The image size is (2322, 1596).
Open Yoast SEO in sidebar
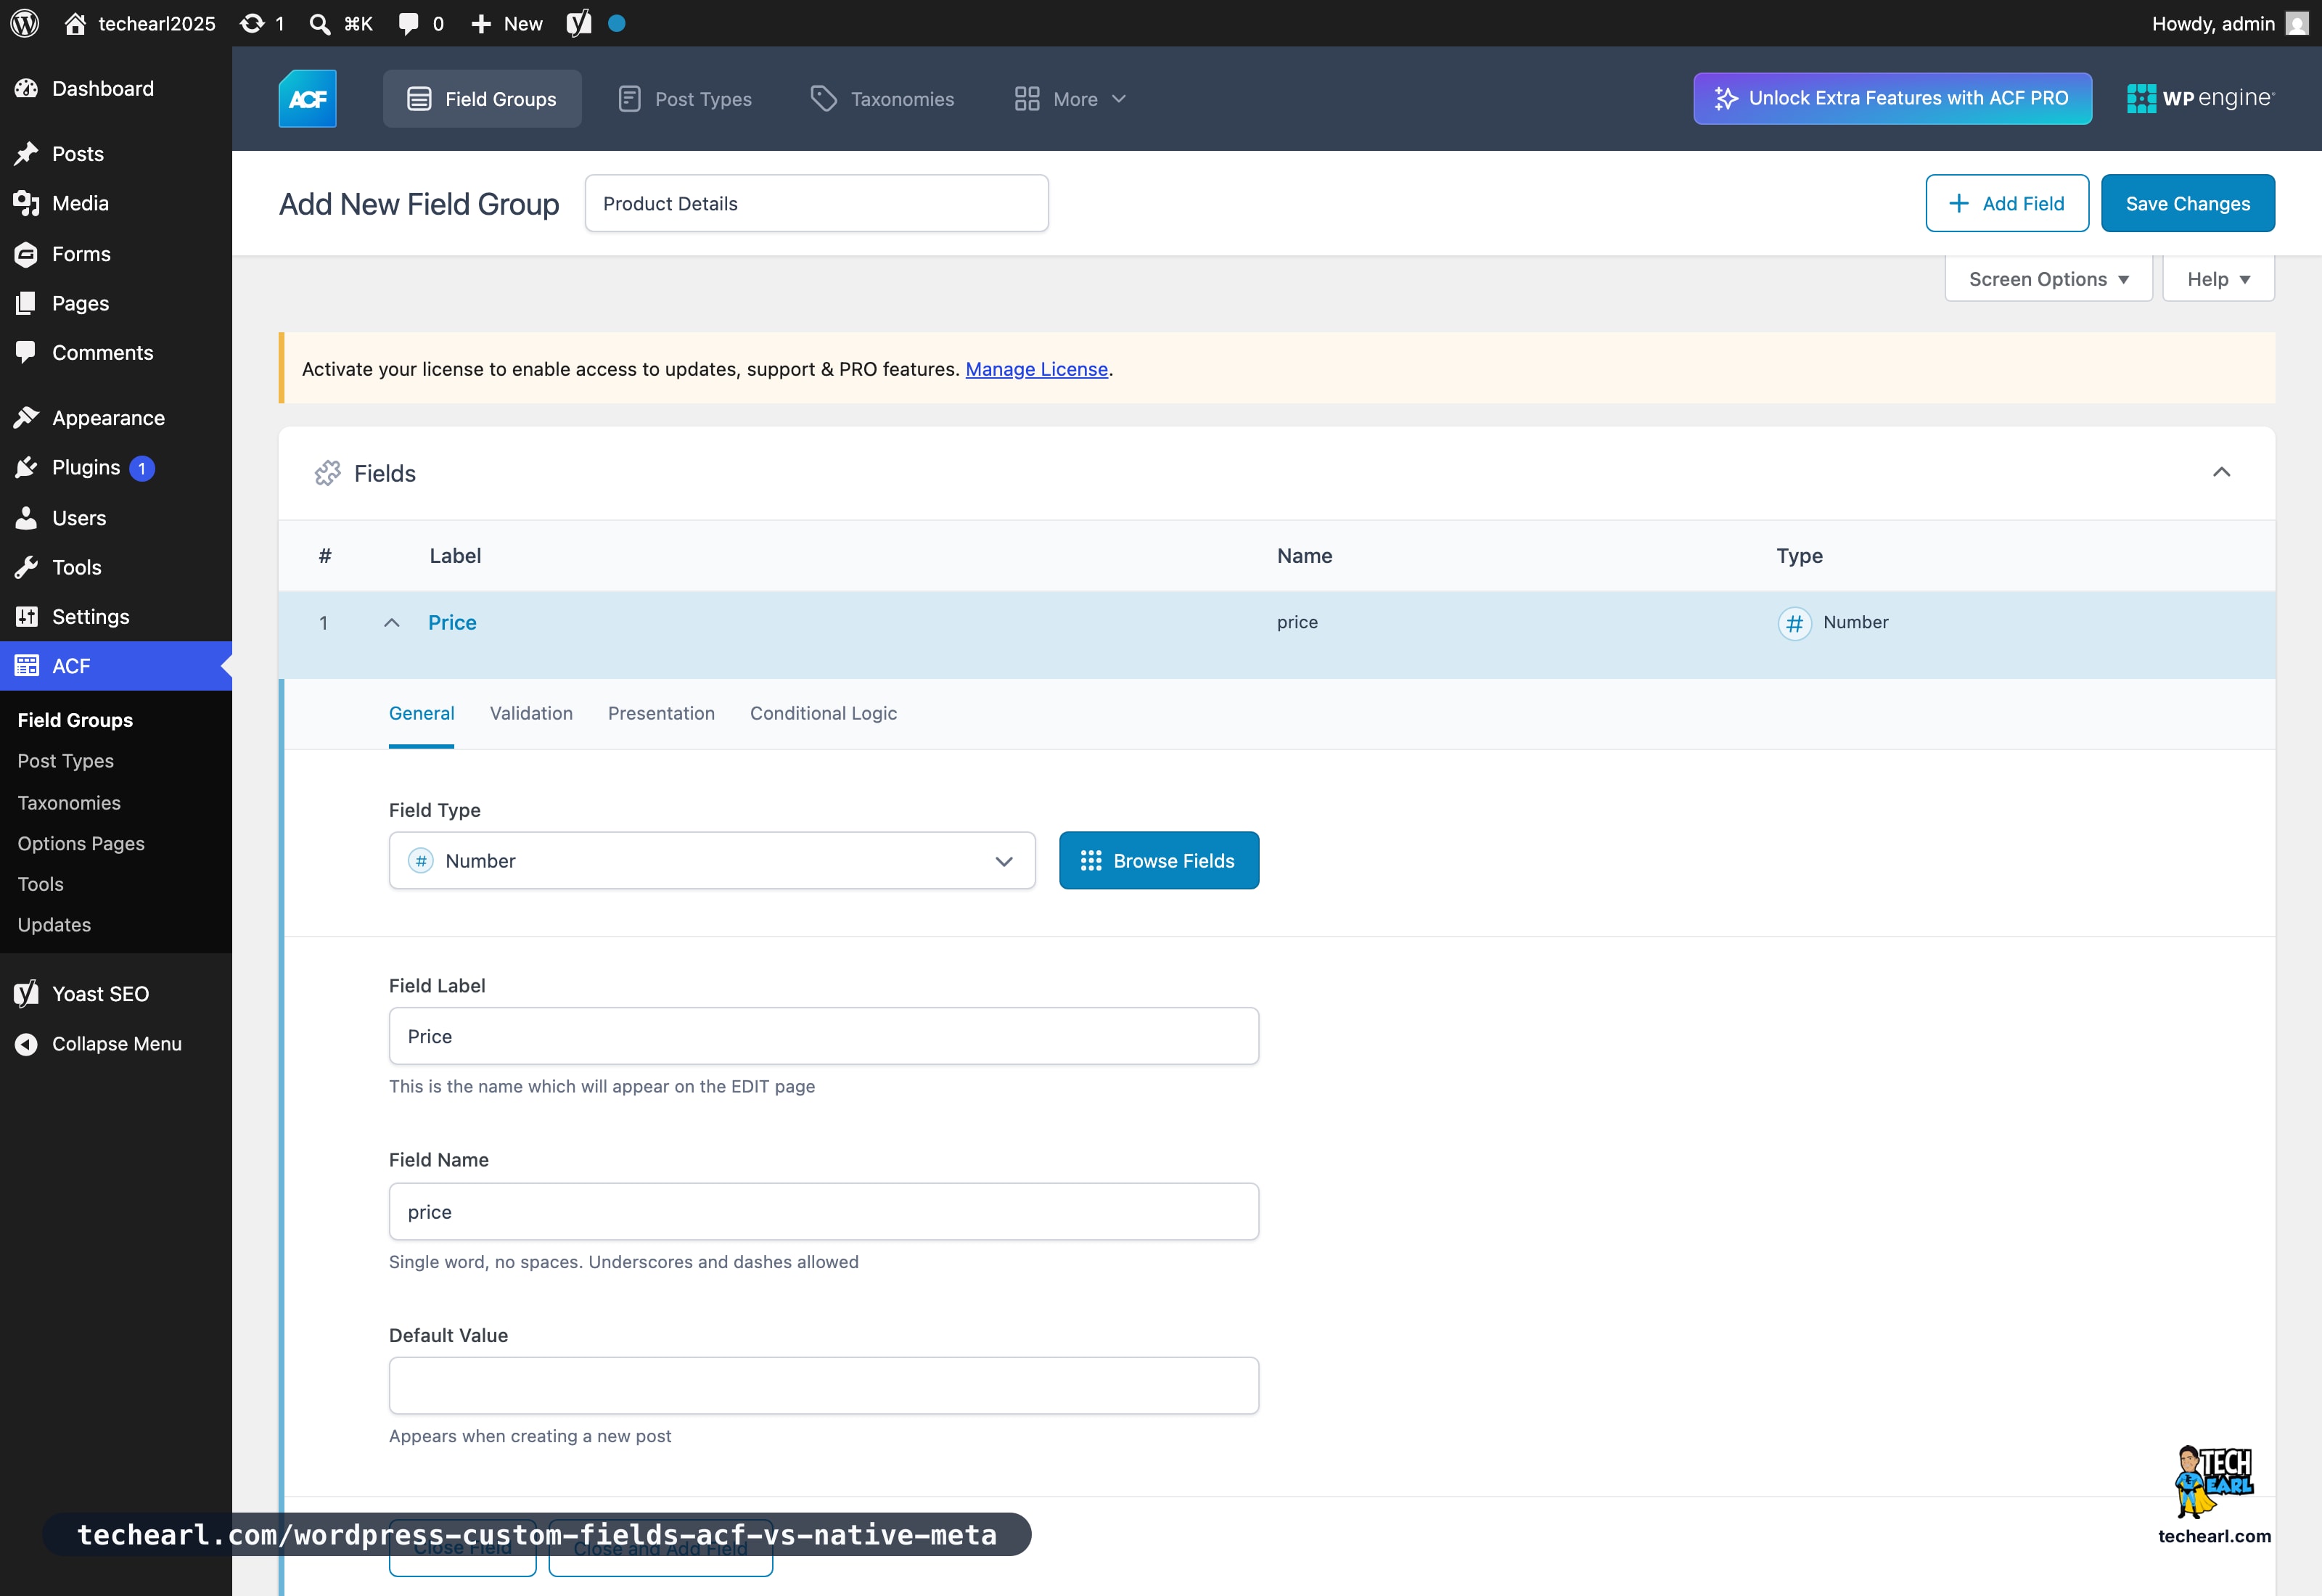116,994
